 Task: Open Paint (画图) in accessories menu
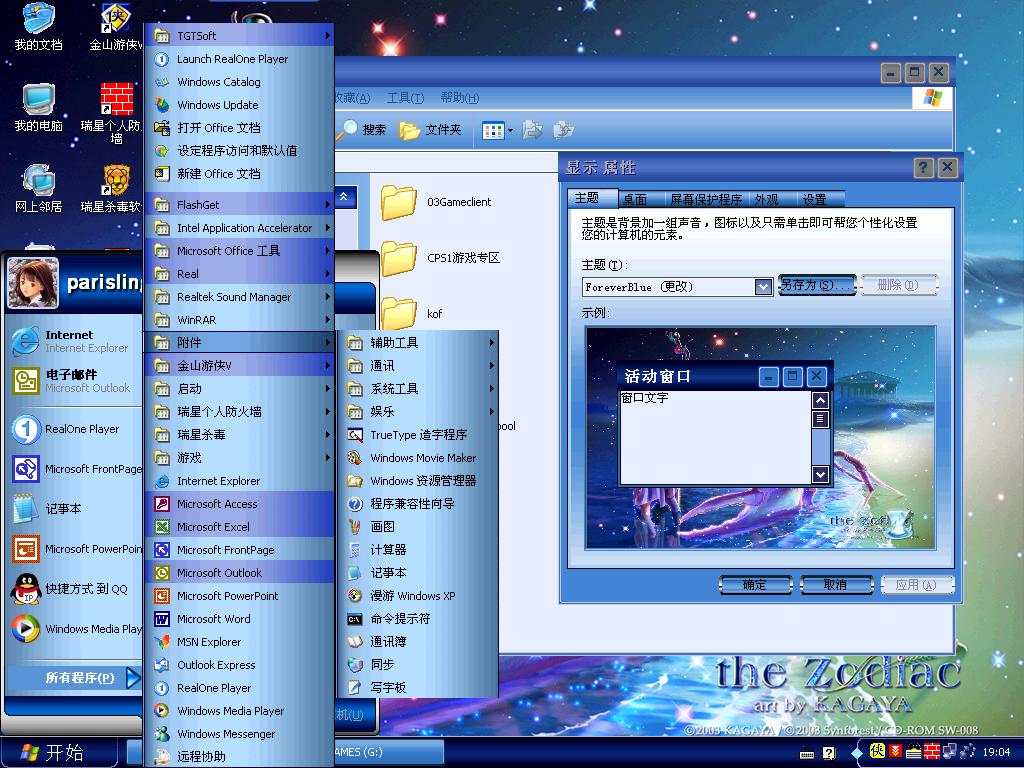pos(418,526)
